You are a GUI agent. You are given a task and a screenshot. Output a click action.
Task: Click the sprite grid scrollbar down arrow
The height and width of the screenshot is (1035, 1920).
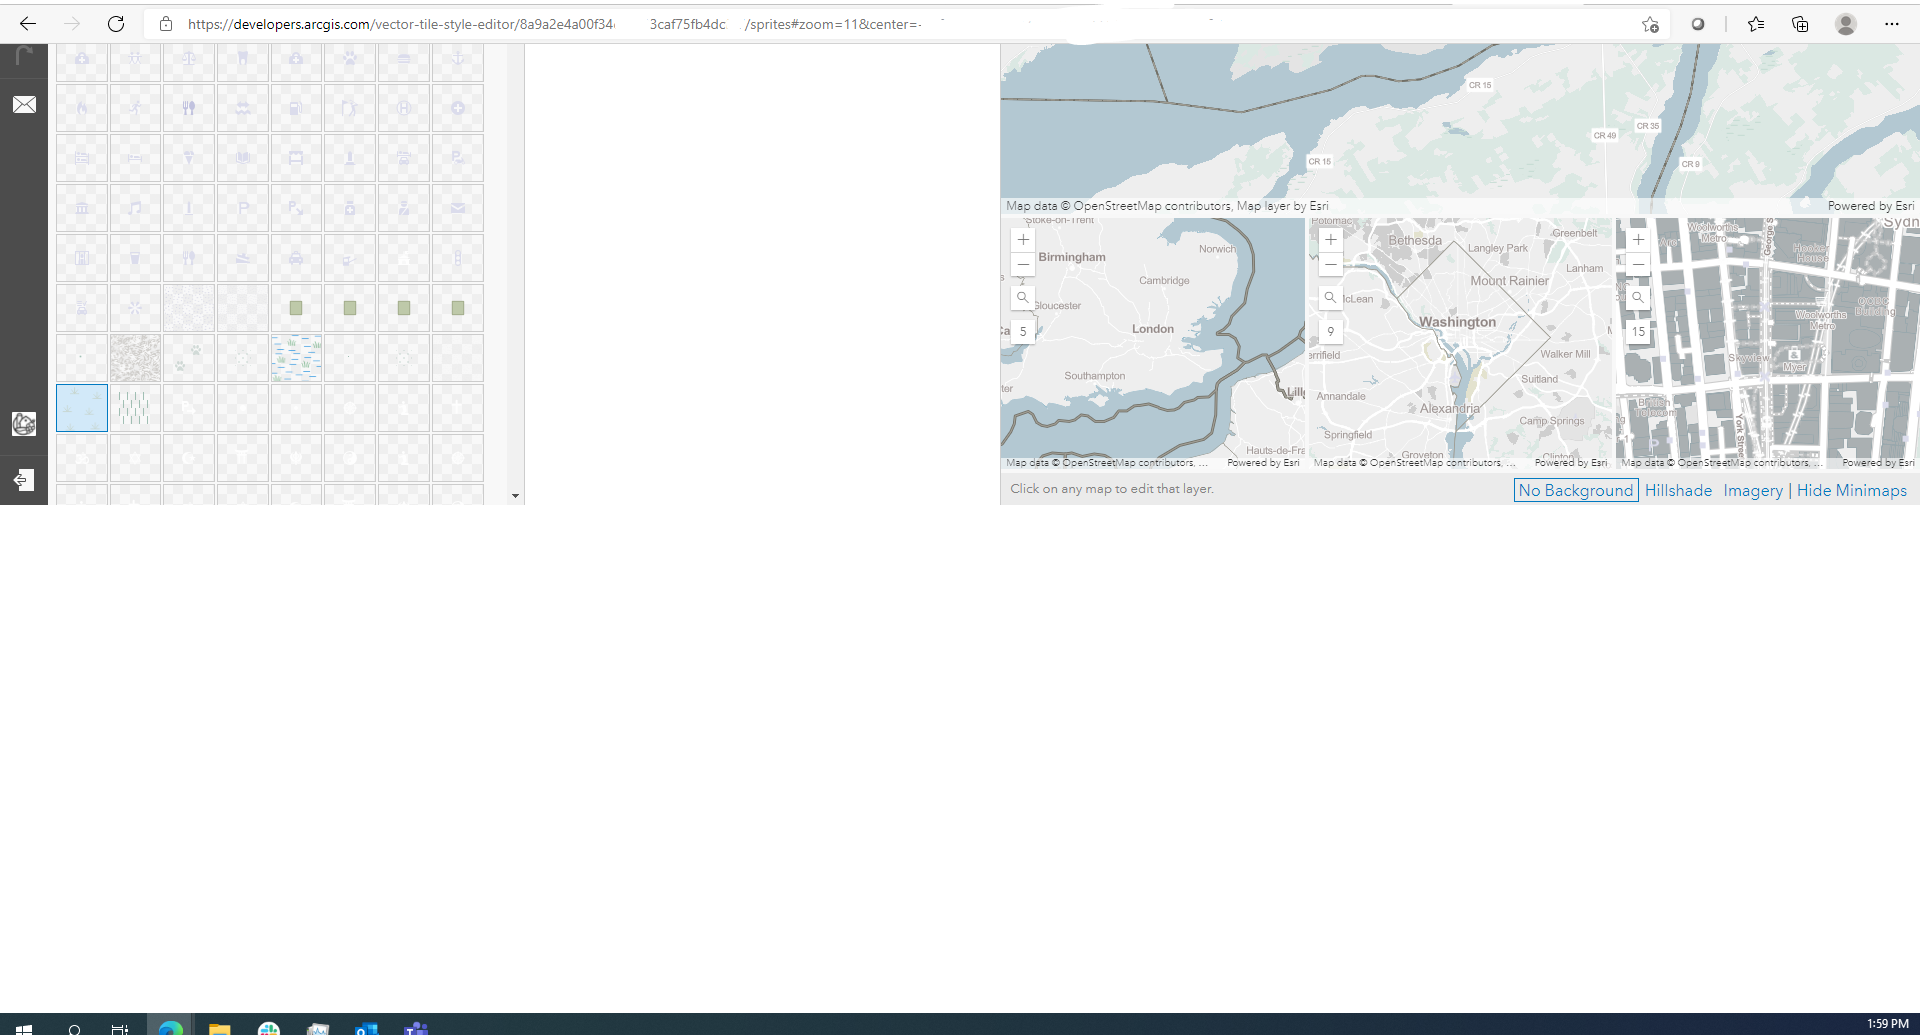point(515,495)
